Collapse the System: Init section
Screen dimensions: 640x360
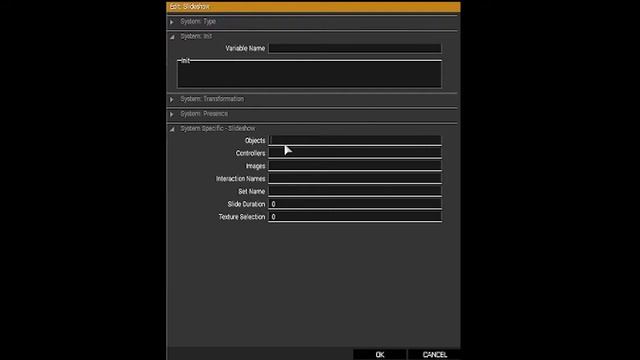tap(172, 37)
